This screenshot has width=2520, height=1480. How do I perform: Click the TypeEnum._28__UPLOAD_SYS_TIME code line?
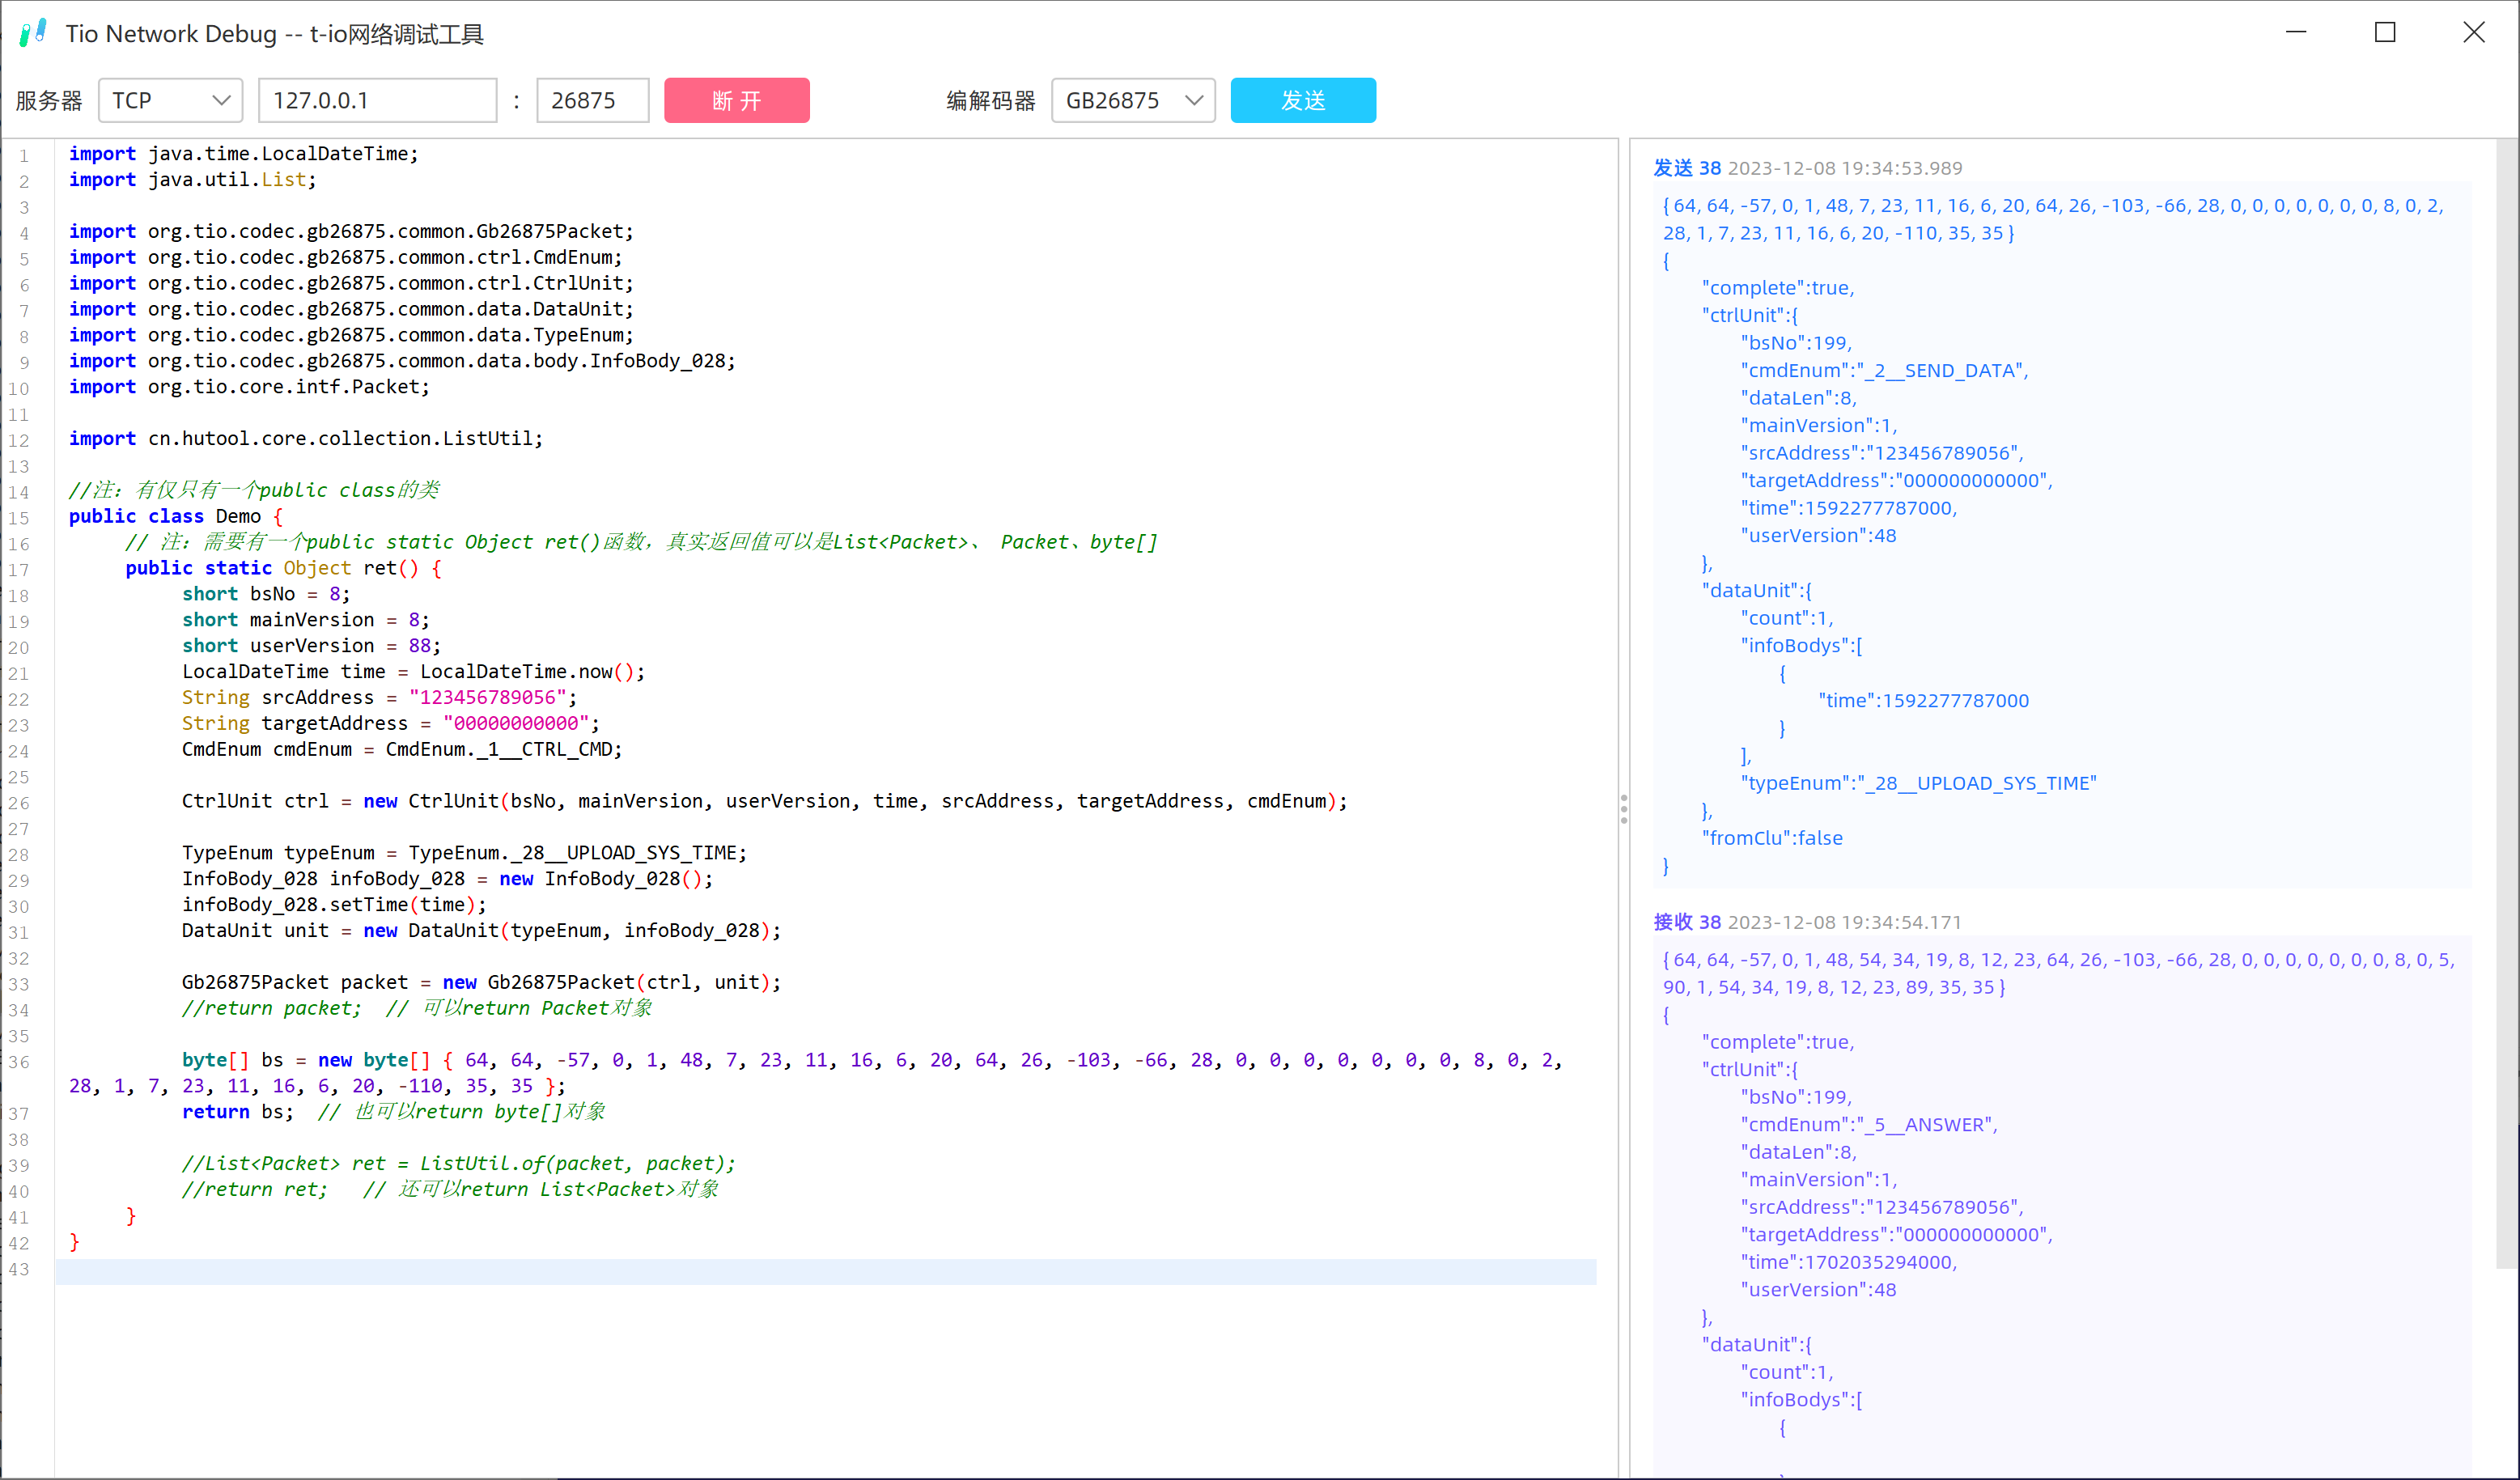click(x=464, y=853)
